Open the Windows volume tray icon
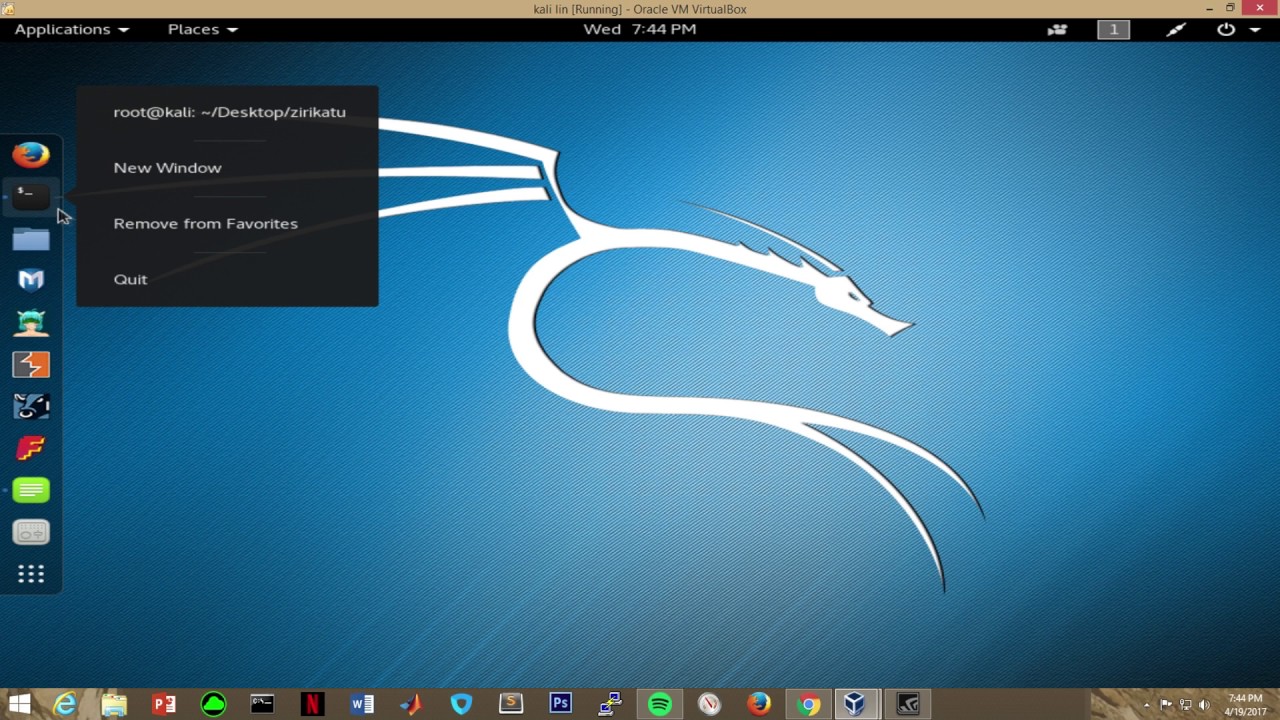The image size is (1280, 720). pyautogui.click(x=1204, y=705)
